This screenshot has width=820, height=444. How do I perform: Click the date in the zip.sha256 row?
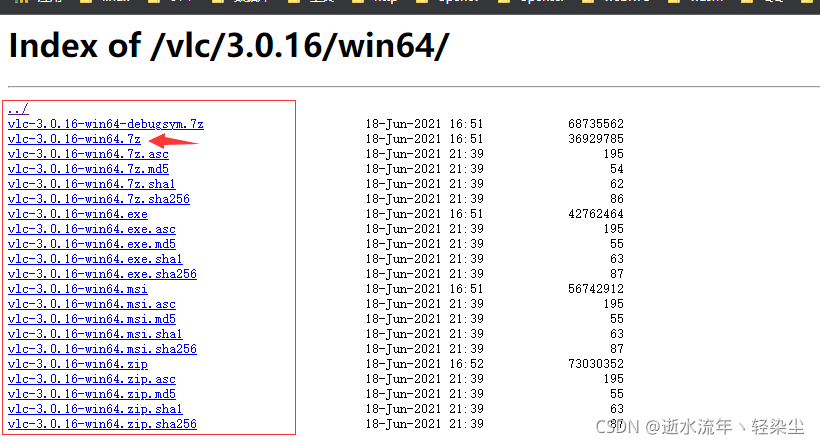(425, 424)
